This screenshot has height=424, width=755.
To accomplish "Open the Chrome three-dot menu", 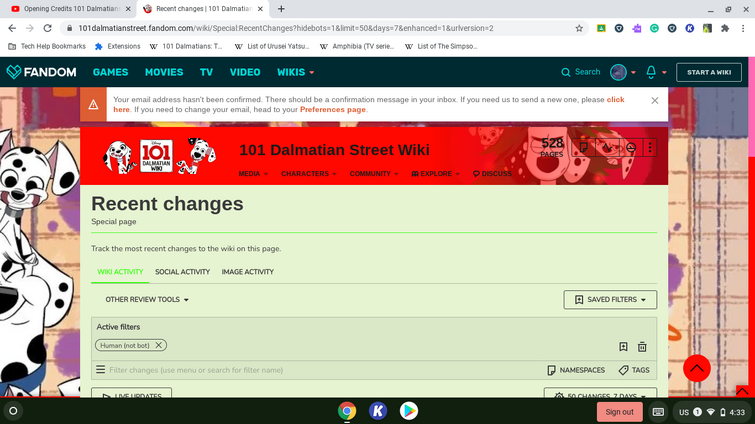I will pyautogui.click(x=743, y=28).
